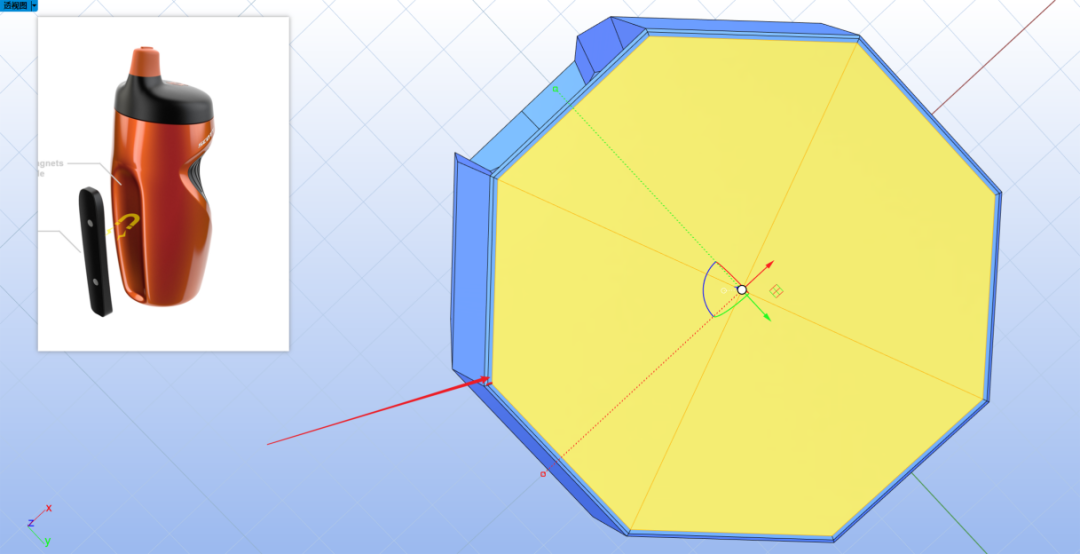Click the gumball red rotation arc
The width and height of the screenshot is (1080, 554).
(728, 272)
